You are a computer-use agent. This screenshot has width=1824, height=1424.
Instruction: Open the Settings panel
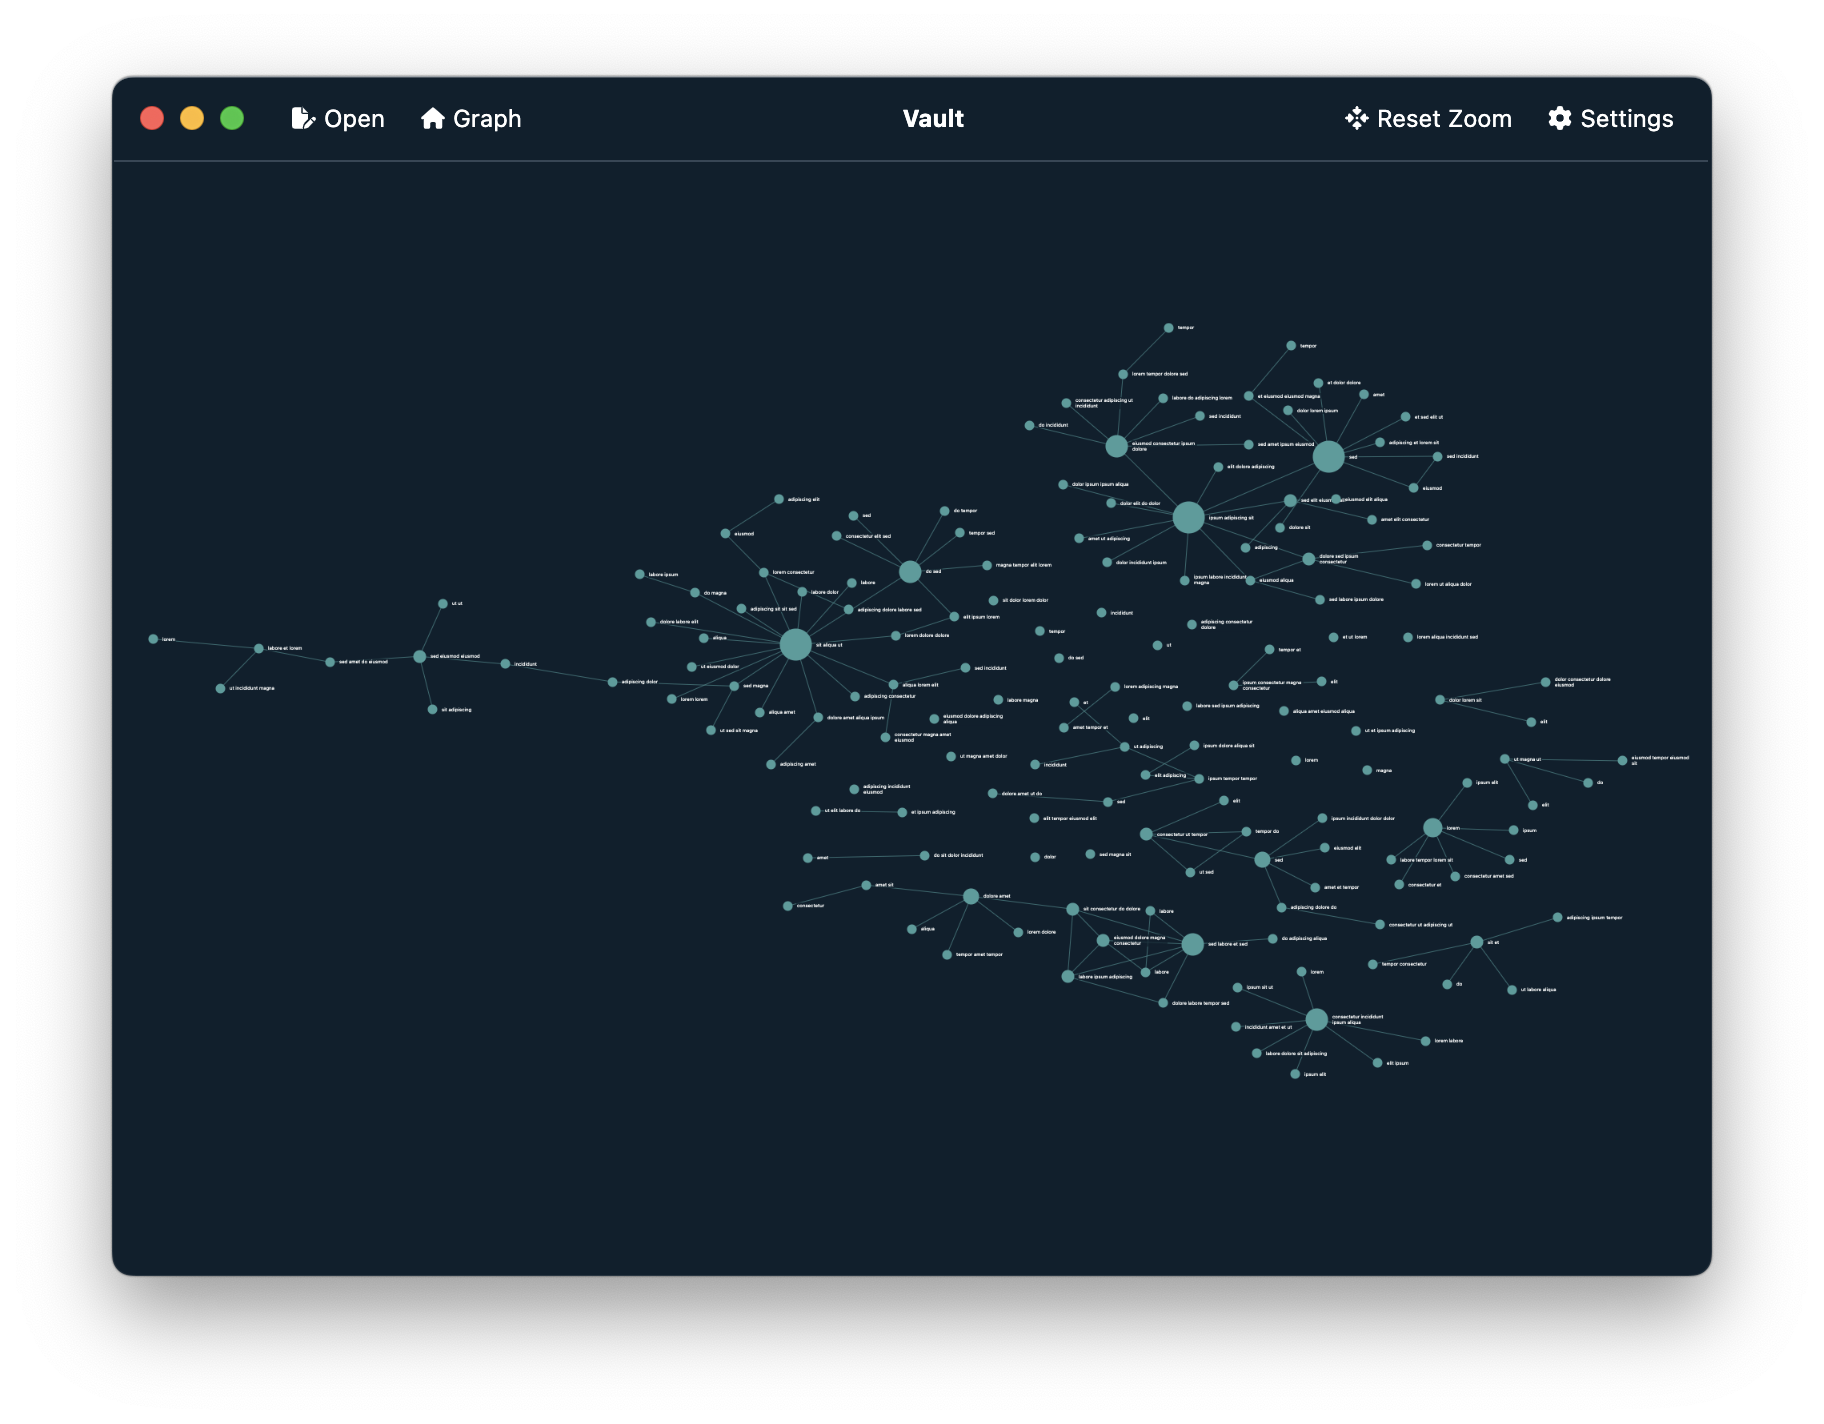tap(1610, 119)
